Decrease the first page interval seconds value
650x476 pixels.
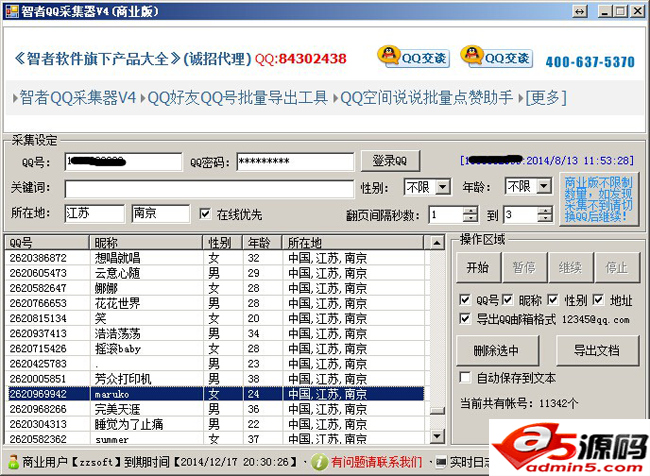(470, 219)
